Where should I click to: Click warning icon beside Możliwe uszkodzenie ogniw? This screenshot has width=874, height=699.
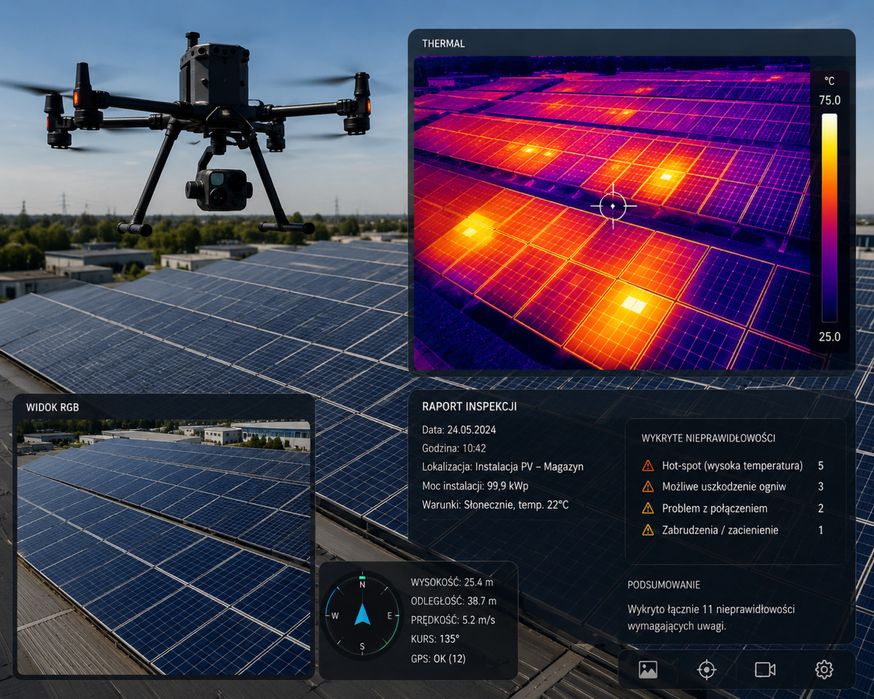click(648, 487)
